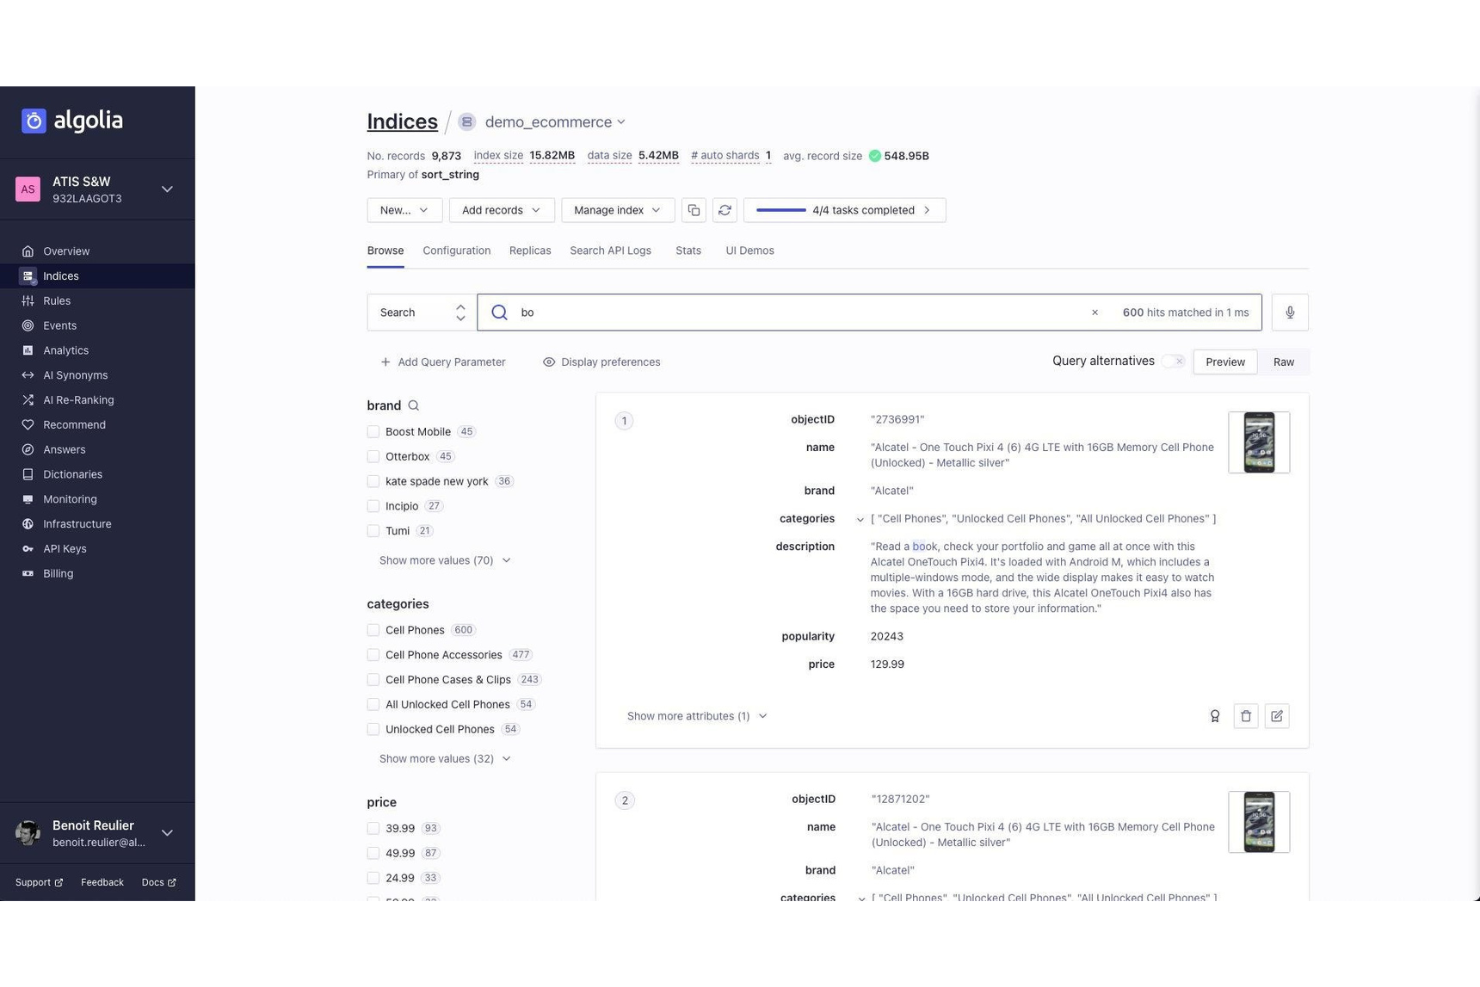Click the Indices breadcrumb link

pos(402,122)
